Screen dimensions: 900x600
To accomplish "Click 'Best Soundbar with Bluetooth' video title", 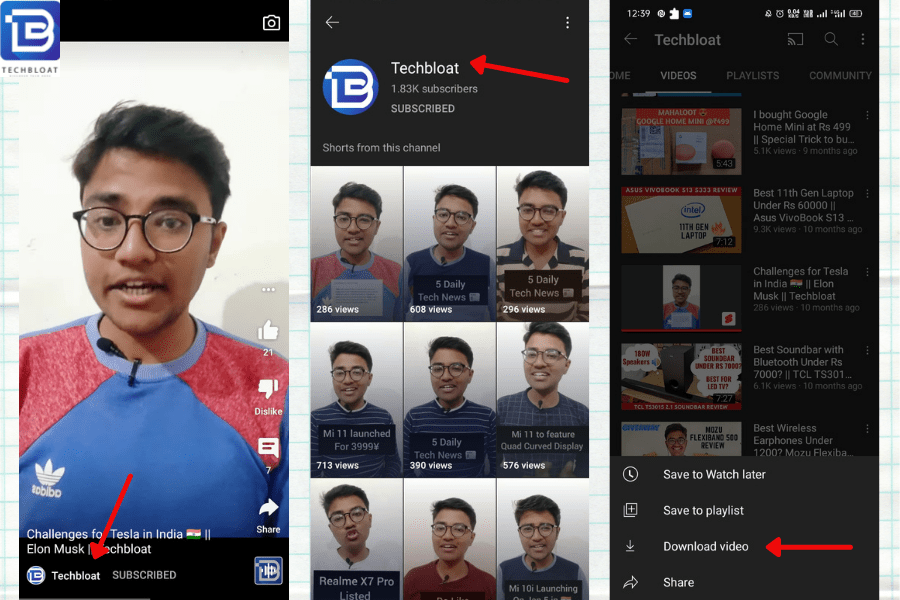I will tap(802, 362).
